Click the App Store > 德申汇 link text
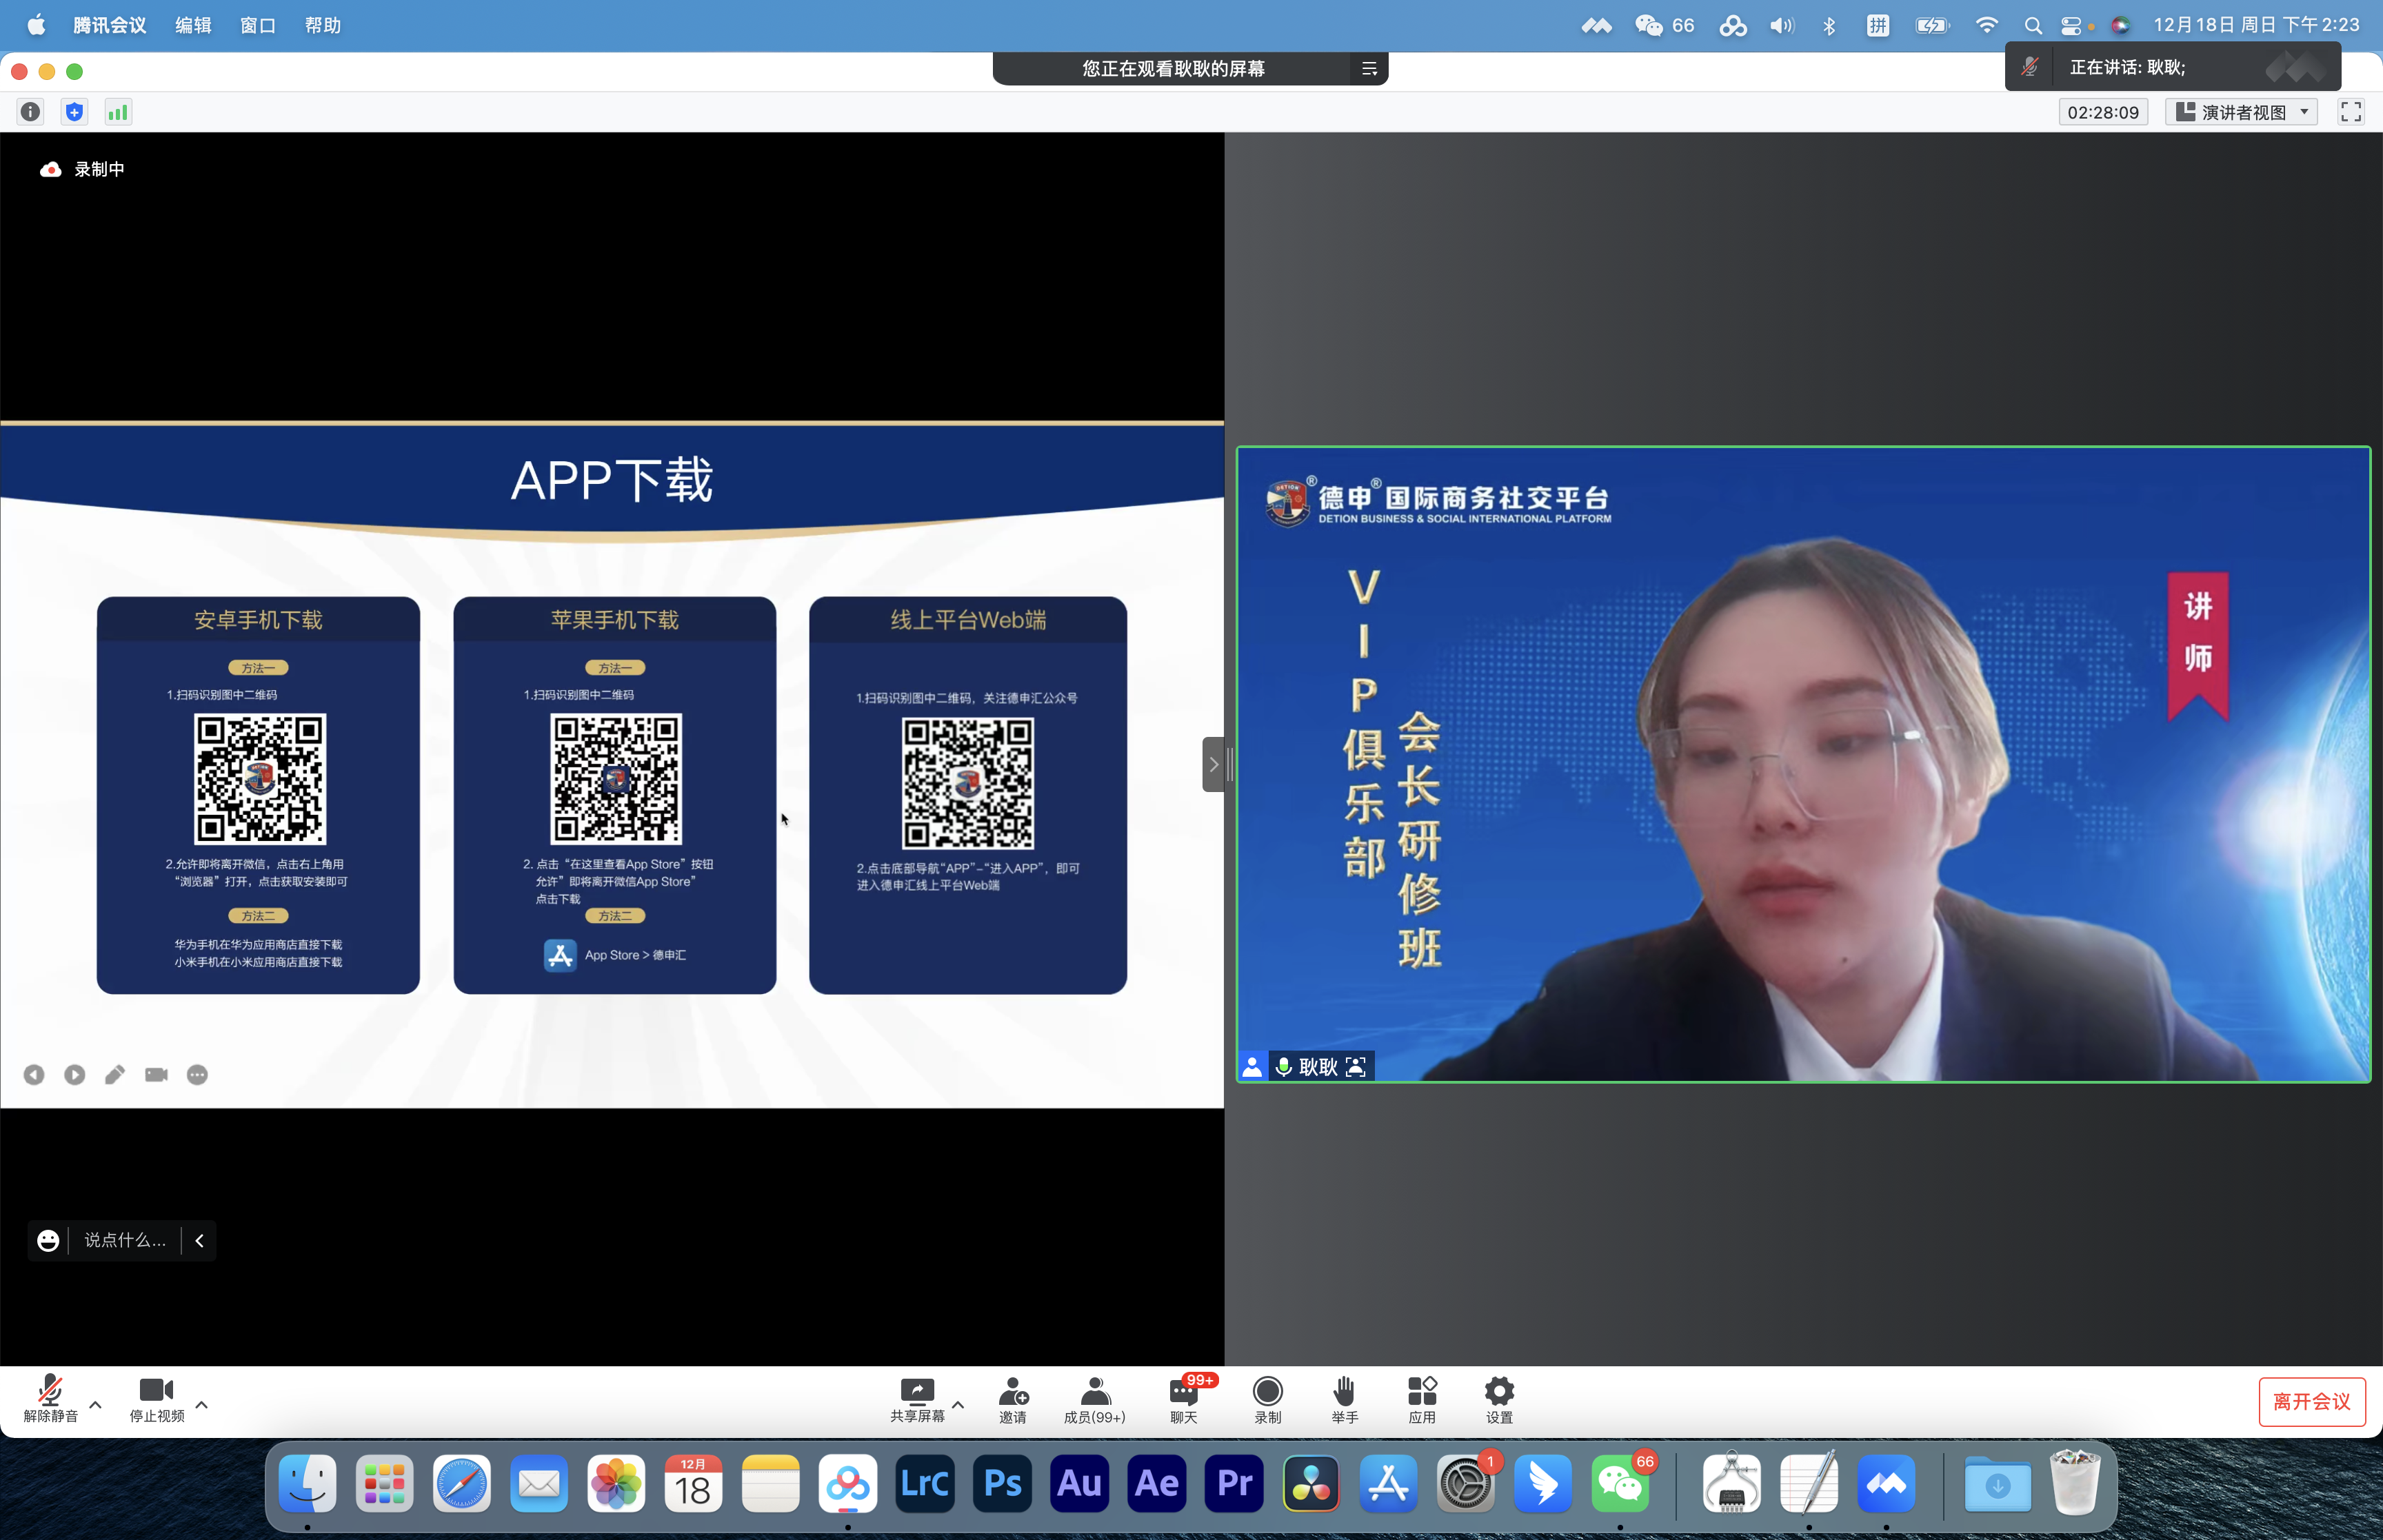The image size is (2383, 1540). (x=635, y=955)
